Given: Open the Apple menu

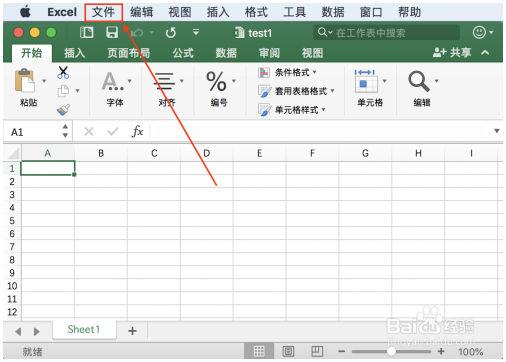Looking at the screenshot, I should [x=25, y=12].
